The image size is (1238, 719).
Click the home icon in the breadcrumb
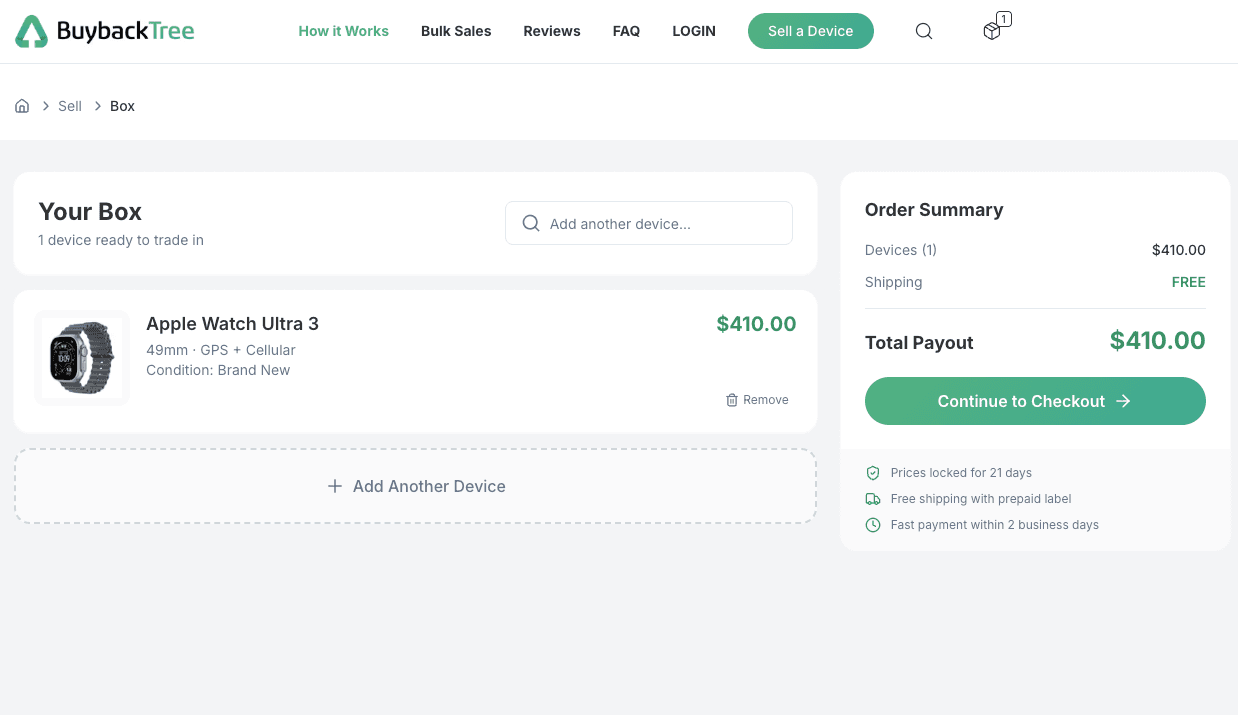pyautogui.click(x=22, y=105)
